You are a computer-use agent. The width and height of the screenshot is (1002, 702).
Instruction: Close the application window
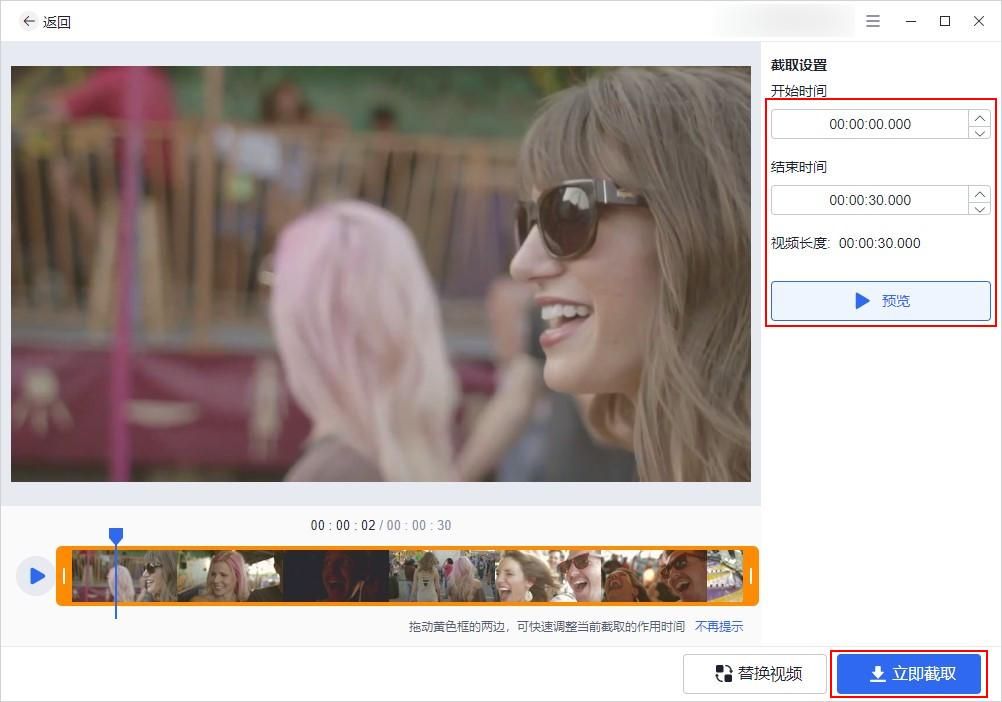click(x=979, y=21)
